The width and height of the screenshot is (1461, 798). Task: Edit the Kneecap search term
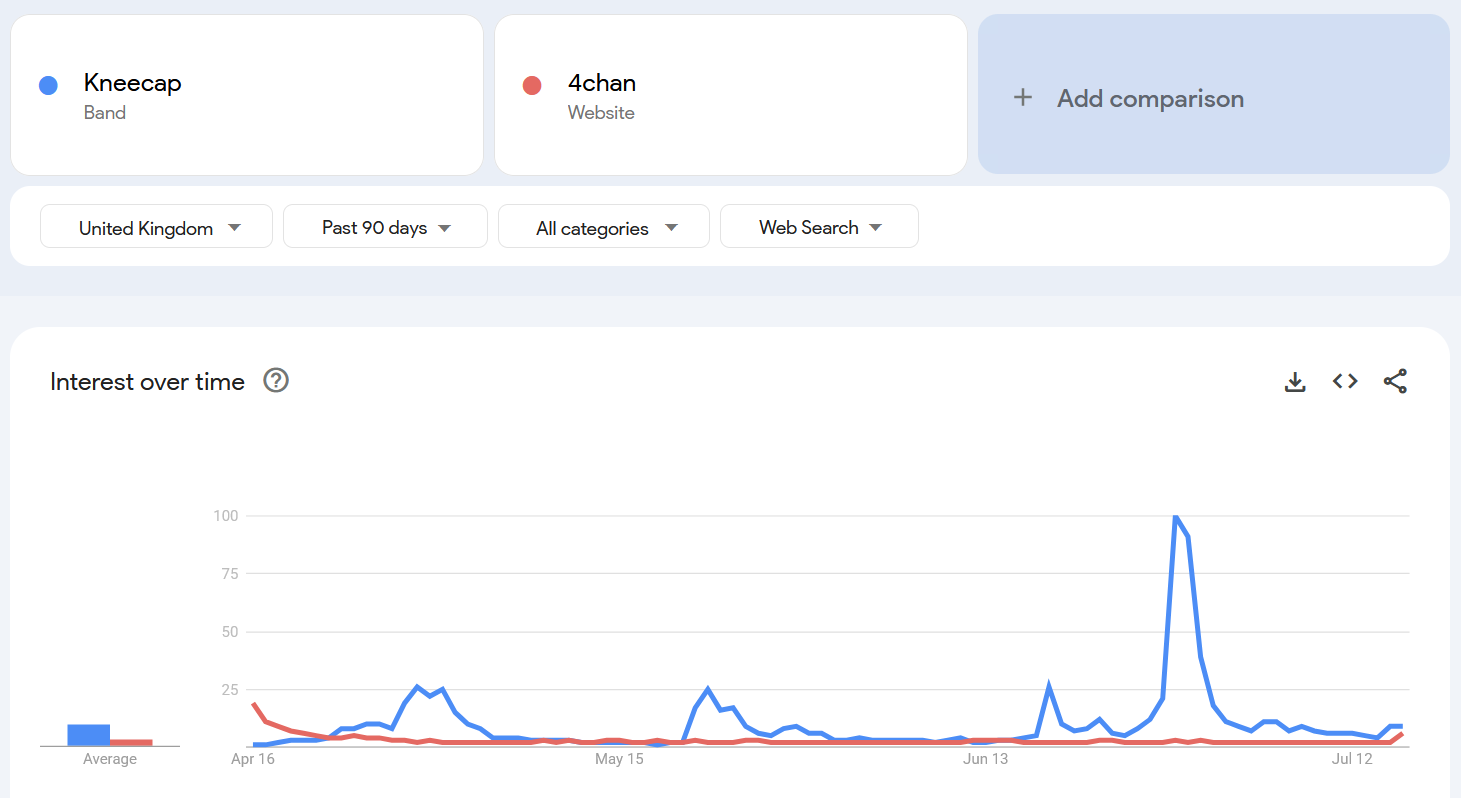tap(247, 94)
